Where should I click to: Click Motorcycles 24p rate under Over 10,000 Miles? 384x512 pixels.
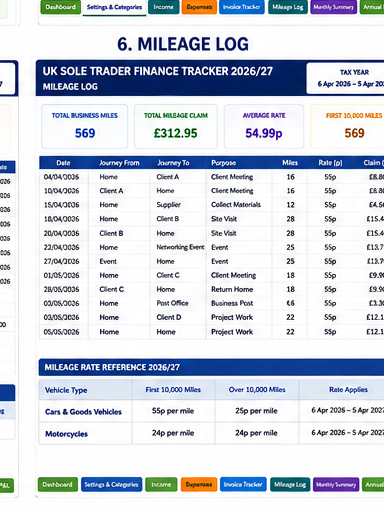click(x=256, y=433)
